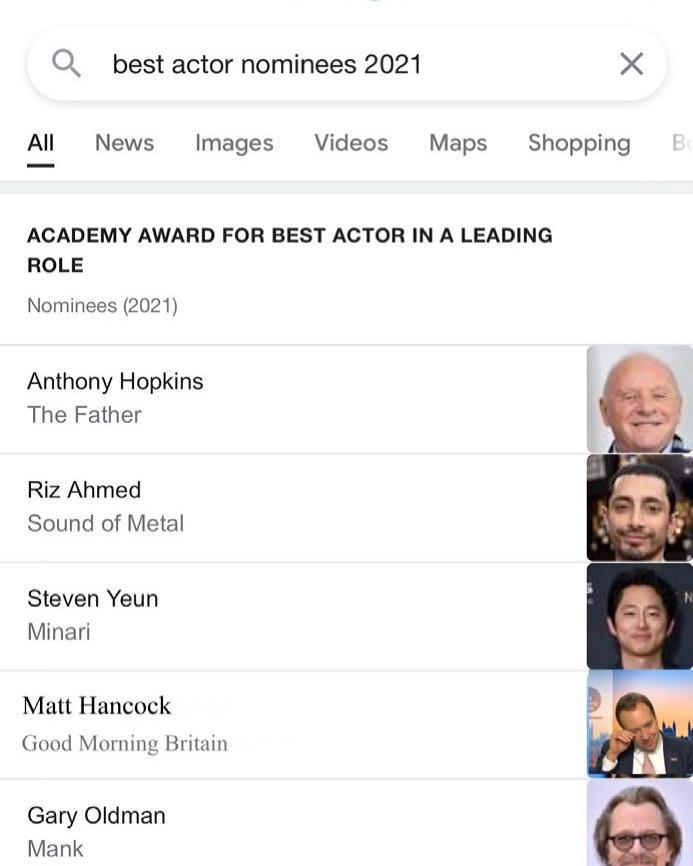693x866 pixels.
Task: Select the Riz Ahmed nominee entry
Action: pos(84,490)
